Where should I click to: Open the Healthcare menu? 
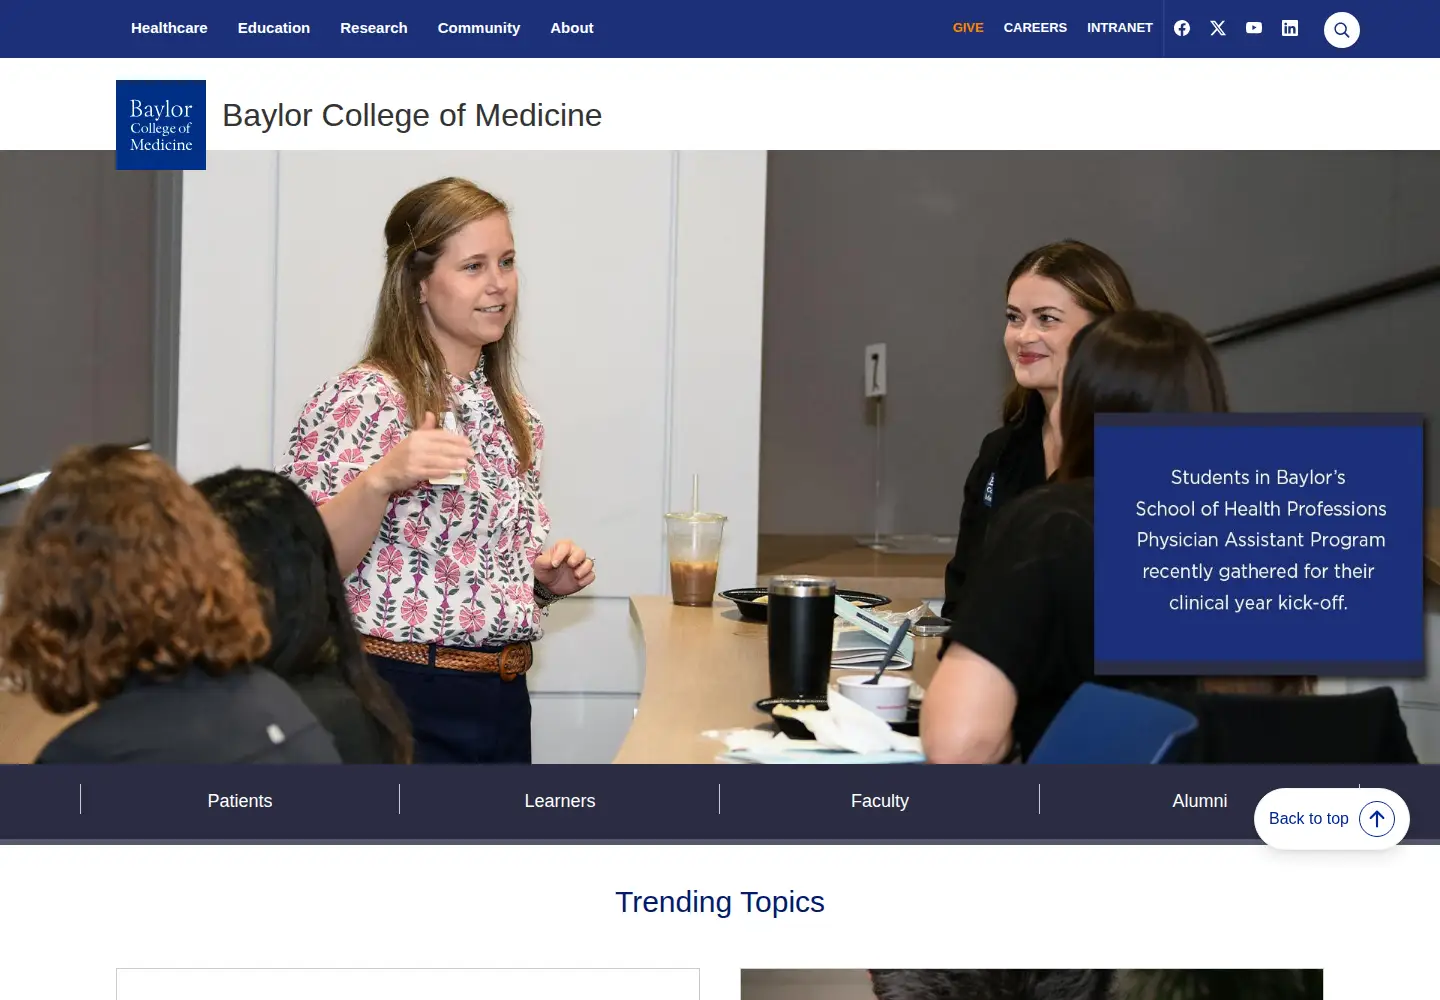169,28
